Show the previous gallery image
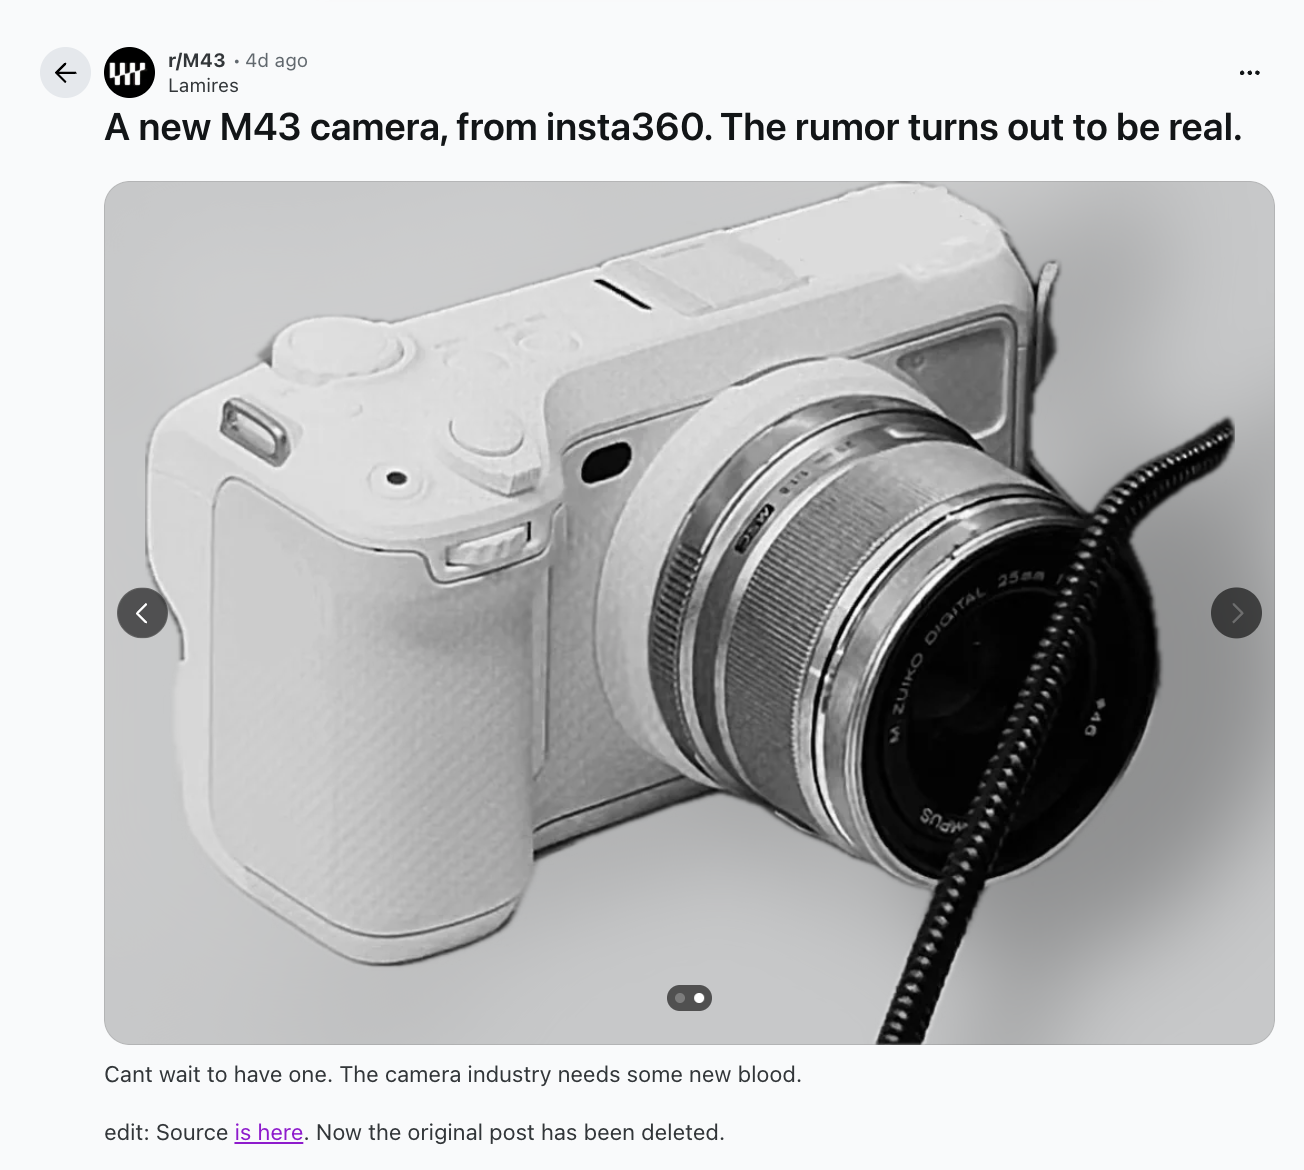The image size is (1304, 1170). pos(142,612)
